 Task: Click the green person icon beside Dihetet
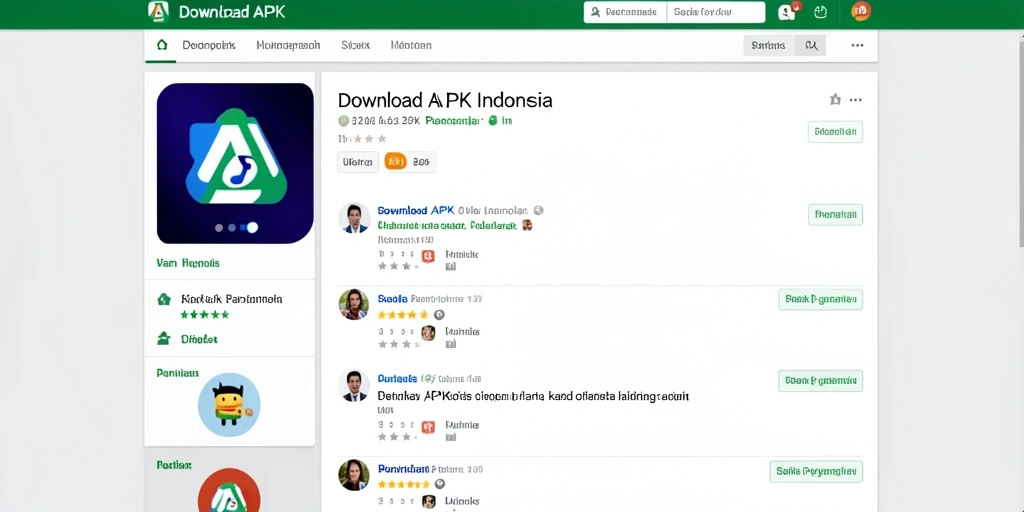(x=164, y=339)
